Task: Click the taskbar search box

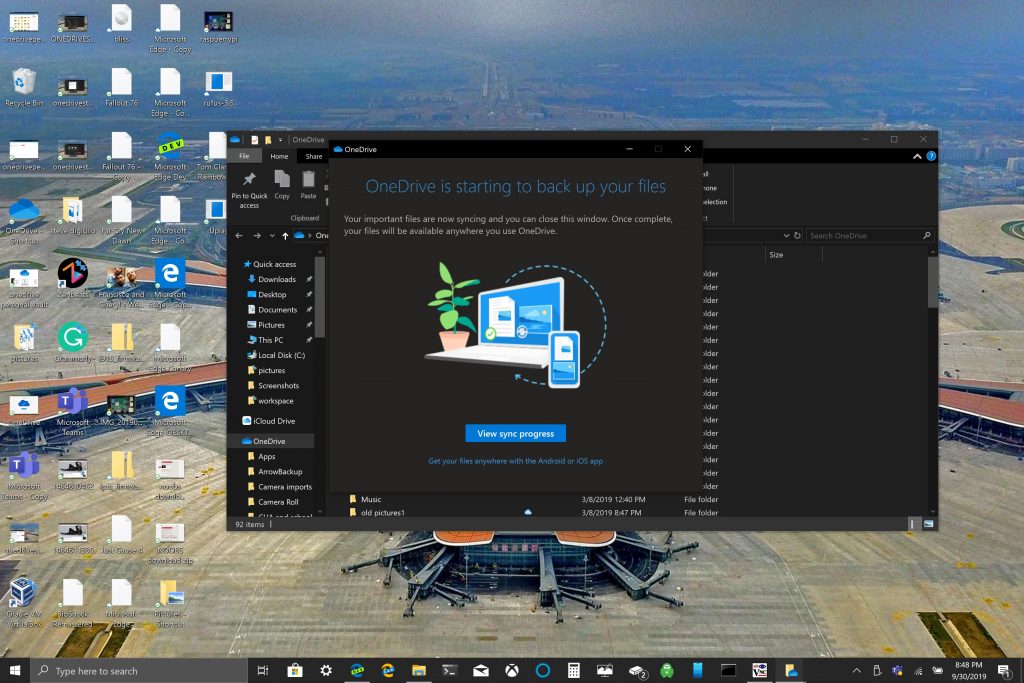Action: (x=139, y=671)
